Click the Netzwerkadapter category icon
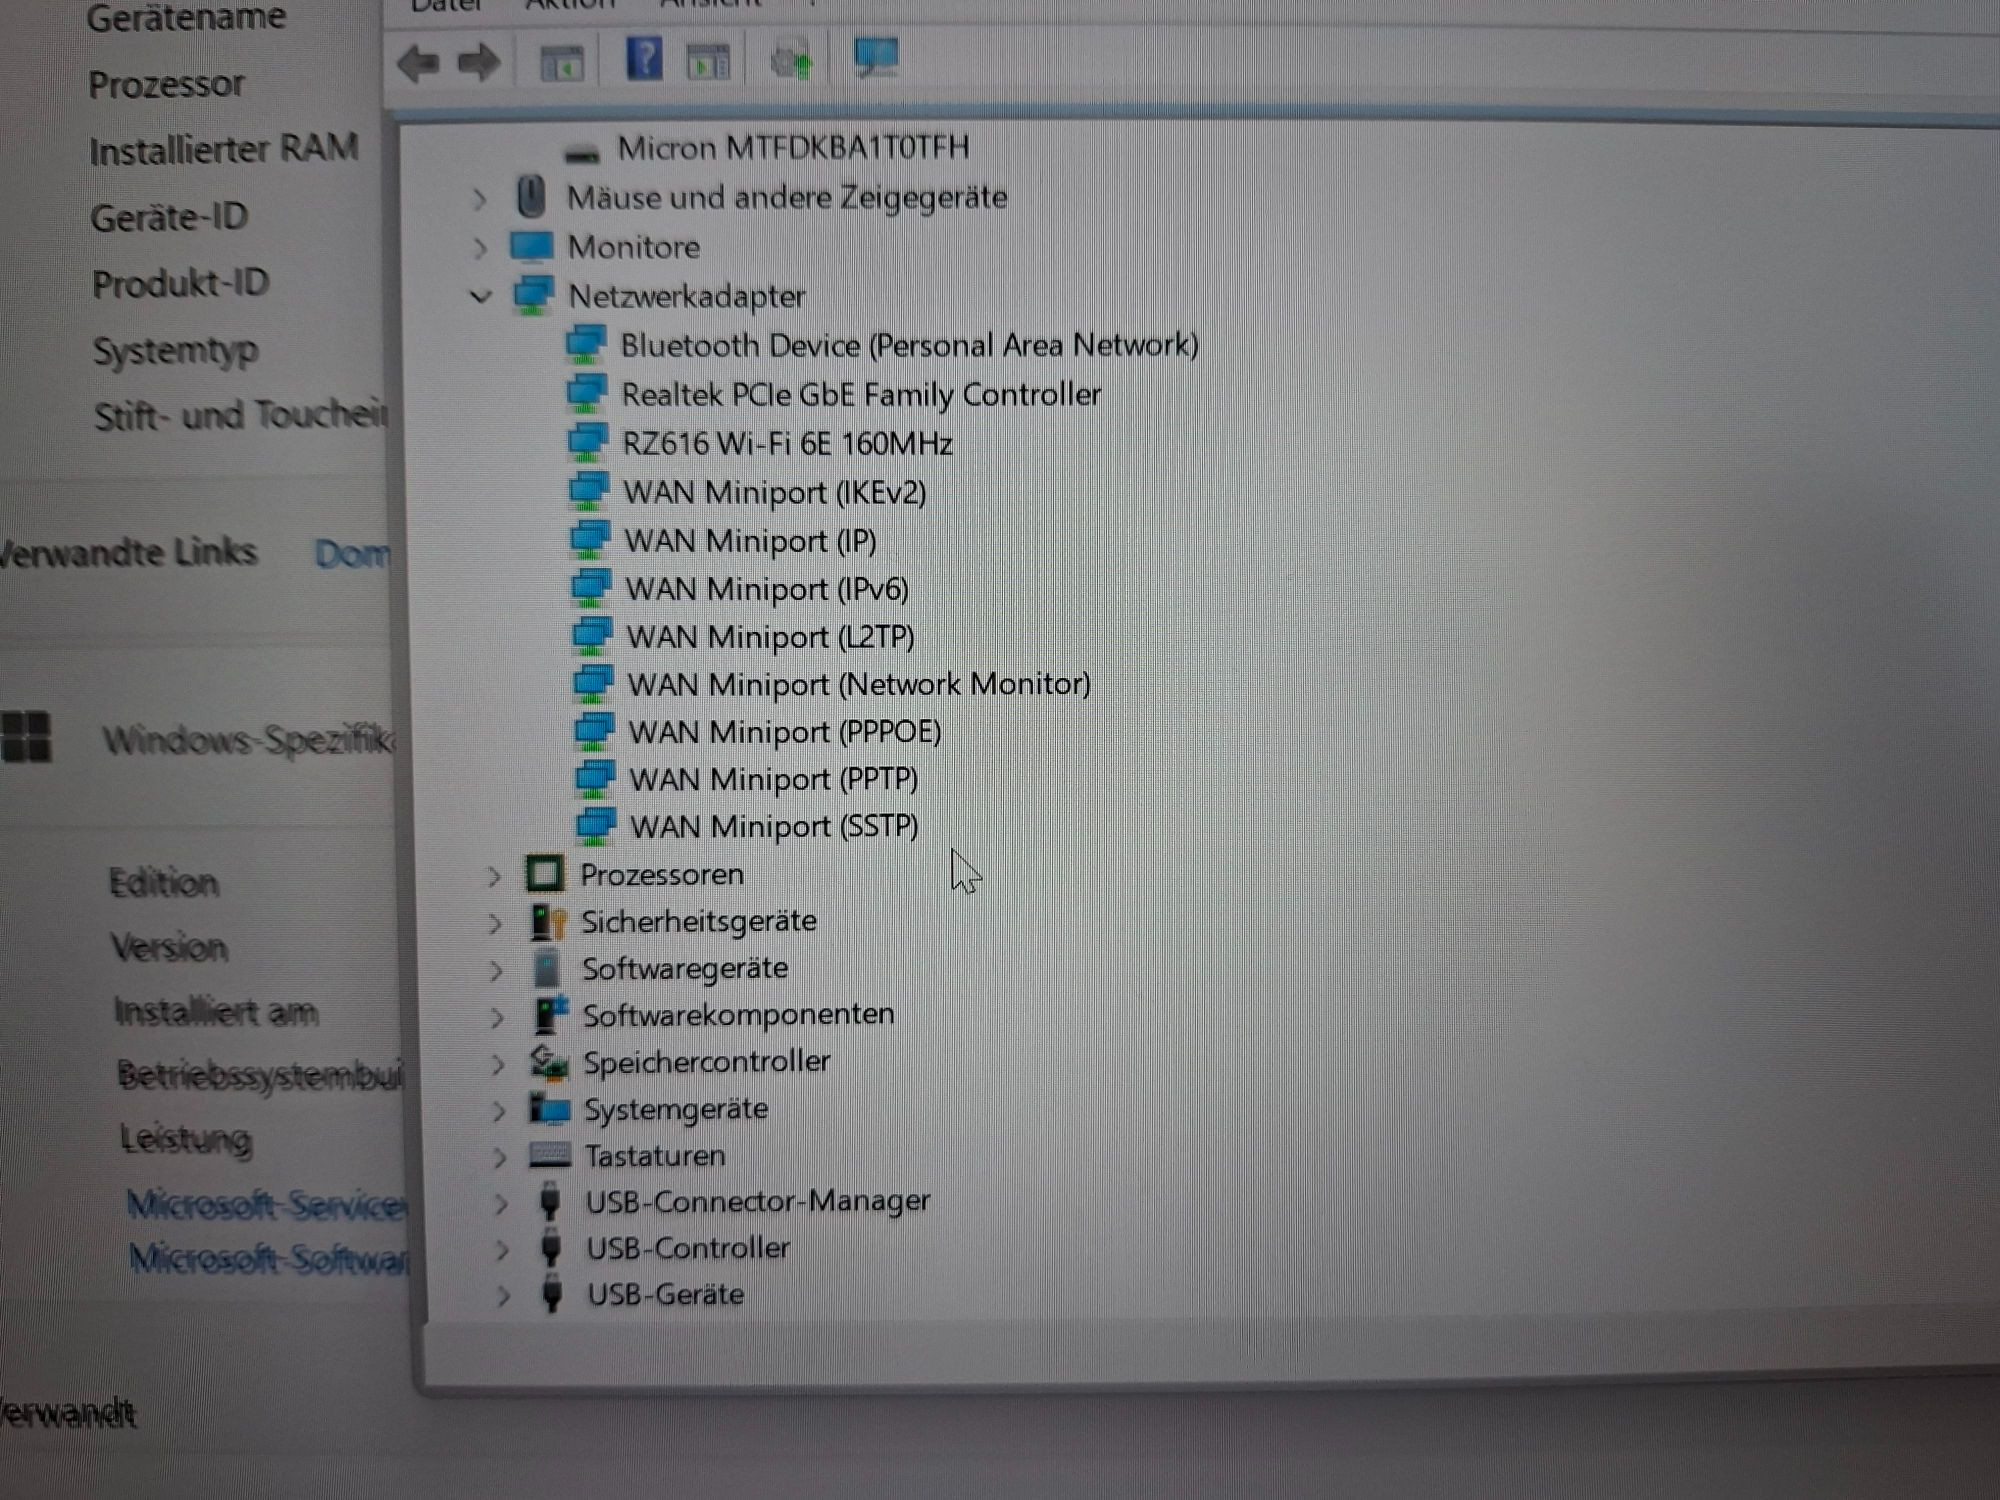This screenshot has height=1500, width=2000. 533,295
